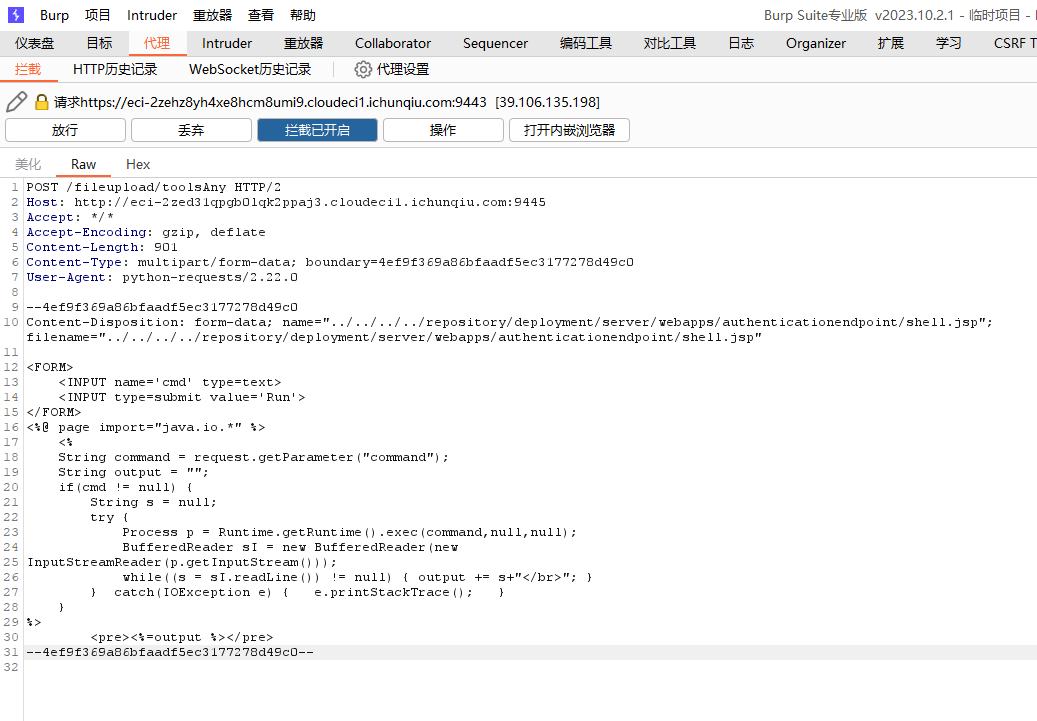Open the 查看 menu
This screenshot has width=1037, height=721.
pos(261,15)
